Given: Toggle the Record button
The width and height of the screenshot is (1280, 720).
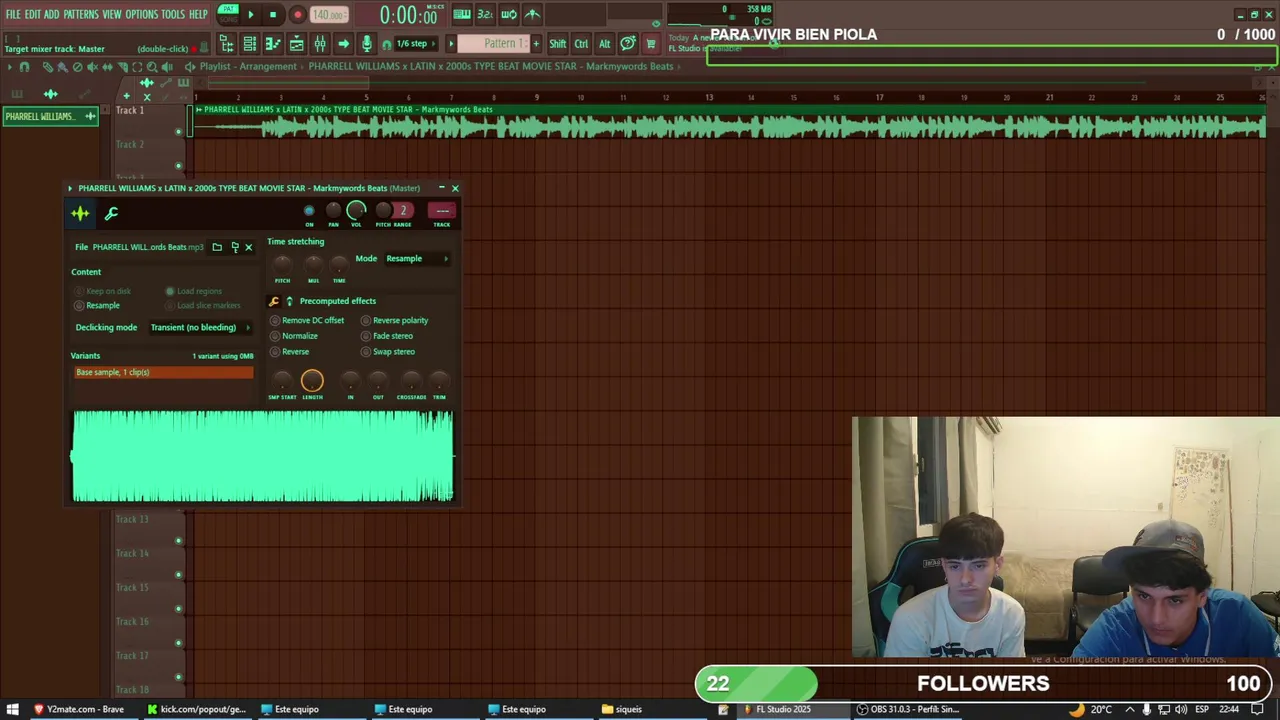Looking at the screenshot, I should pyautogui.click(x=297, y=15).
